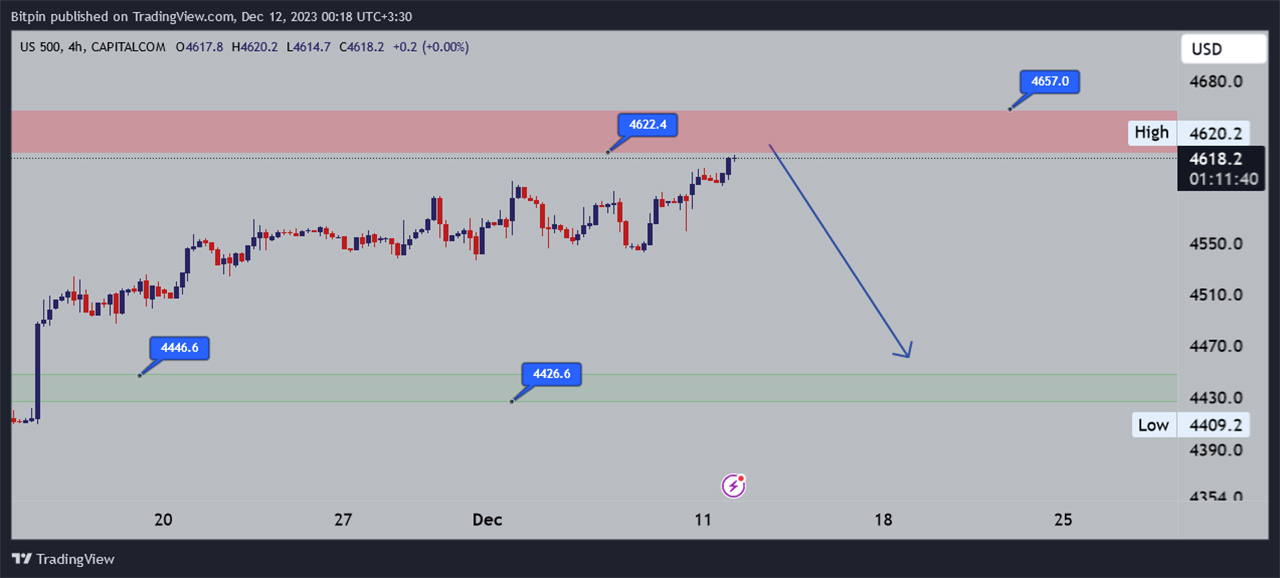Select the 4446.6 price callout label

pyautogui.click(x=180, y=348)
